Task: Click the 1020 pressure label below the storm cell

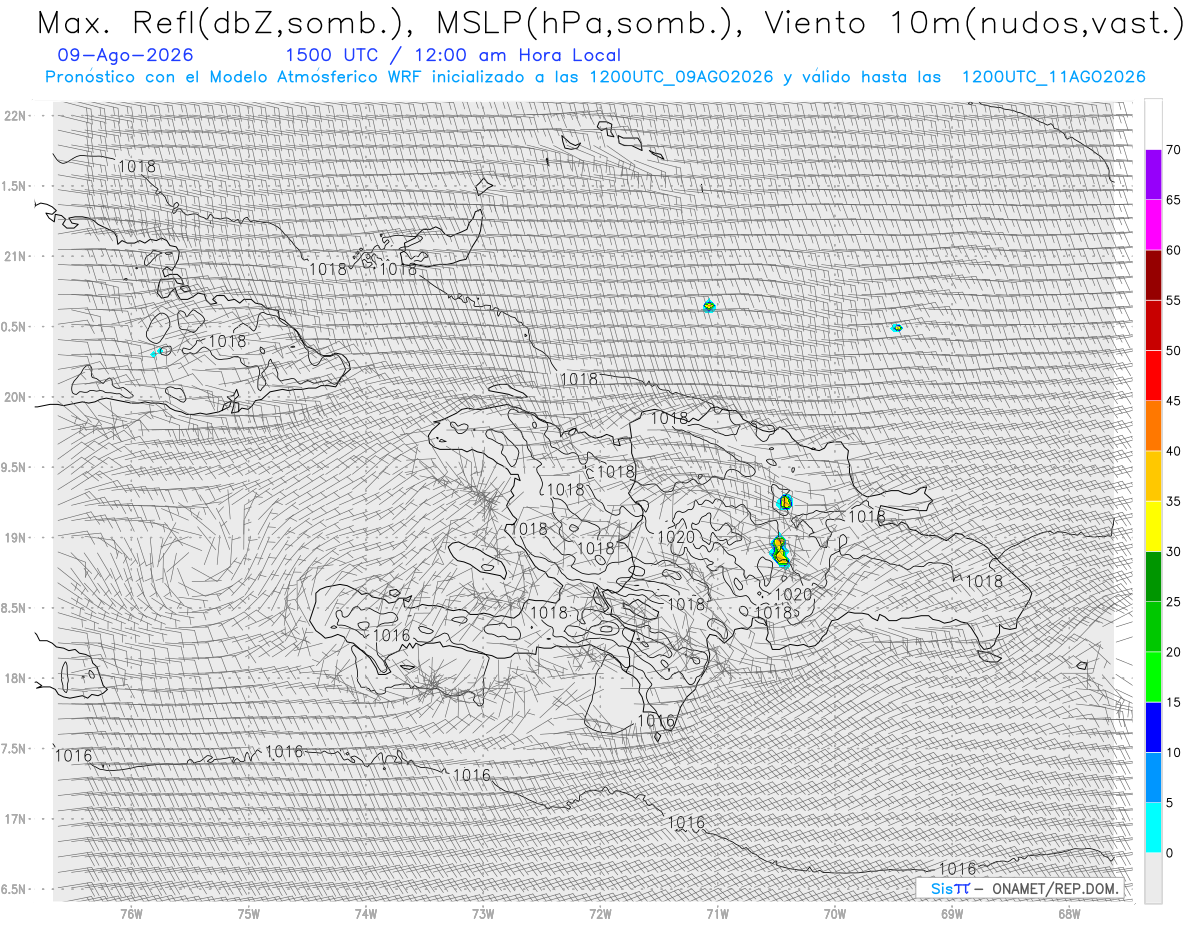Action: click(793, 594)
